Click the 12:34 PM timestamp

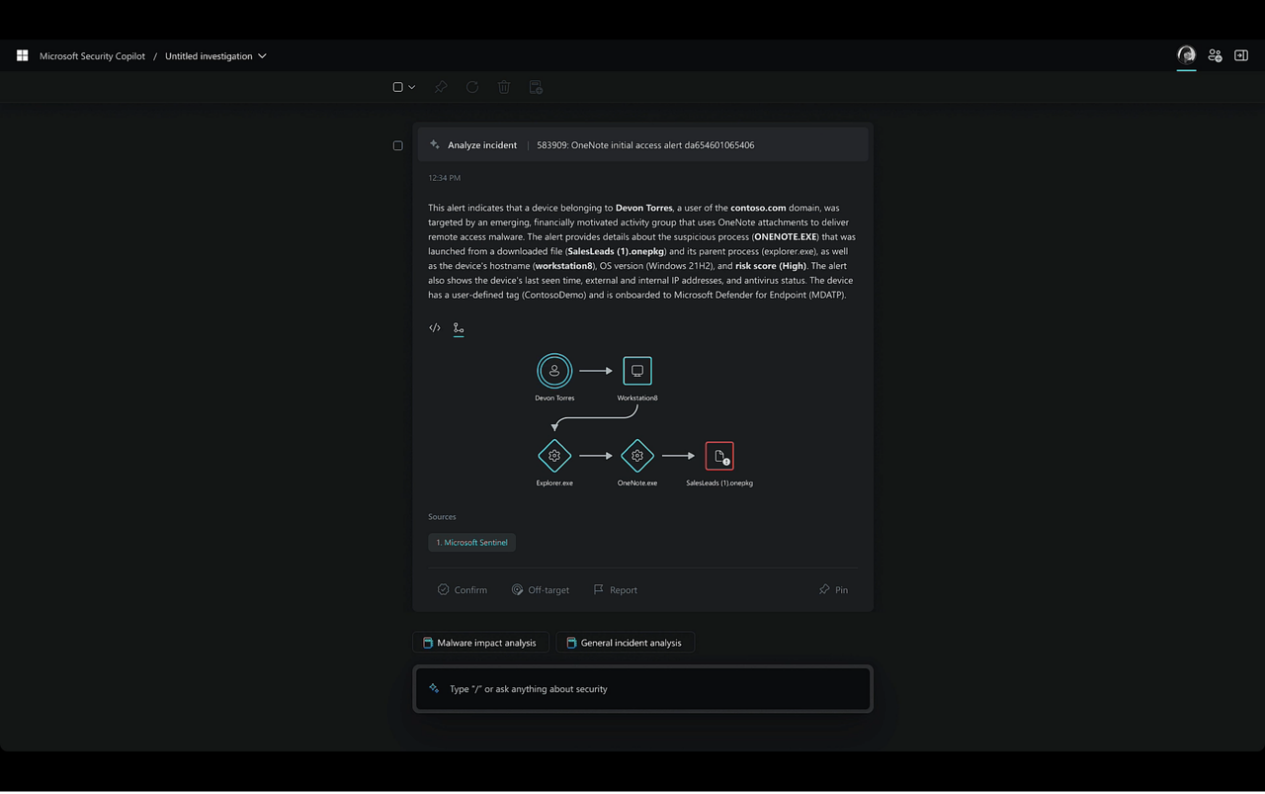point(444,178)
